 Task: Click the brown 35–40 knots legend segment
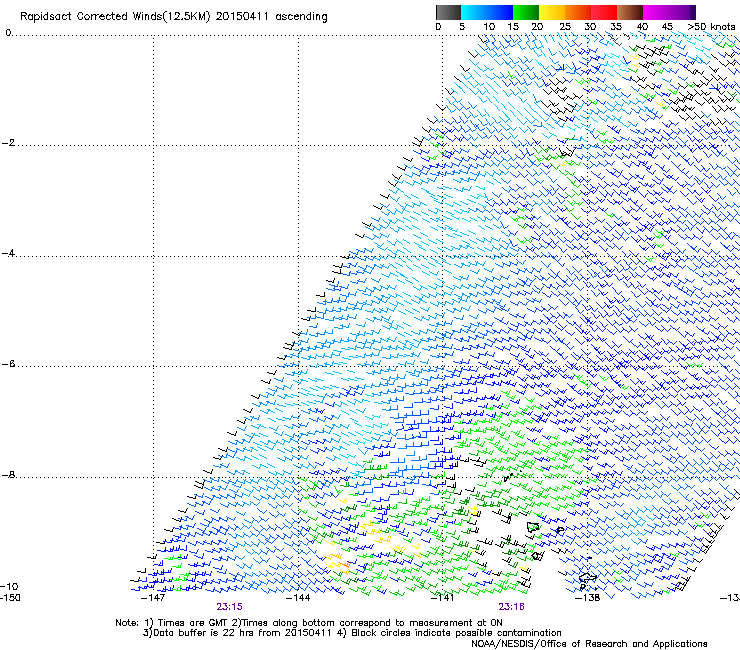[630, 12]
